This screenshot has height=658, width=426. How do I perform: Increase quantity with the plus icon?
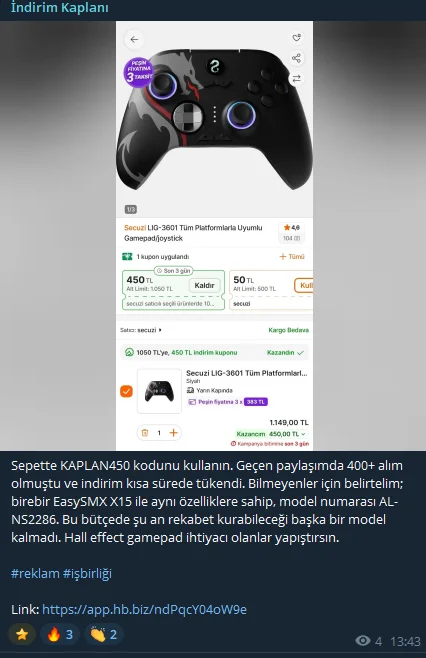pos(173,433)
